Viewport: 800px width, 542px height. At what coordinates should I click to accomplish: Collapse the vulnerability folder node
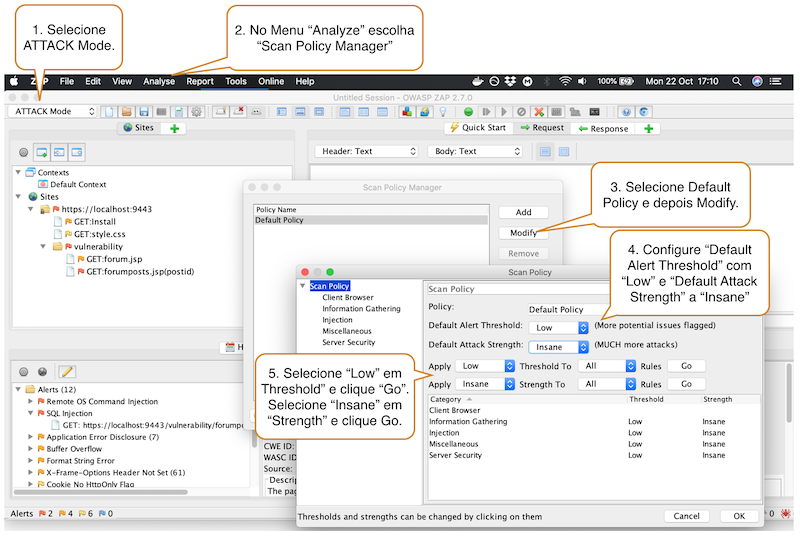coord(43,247)
